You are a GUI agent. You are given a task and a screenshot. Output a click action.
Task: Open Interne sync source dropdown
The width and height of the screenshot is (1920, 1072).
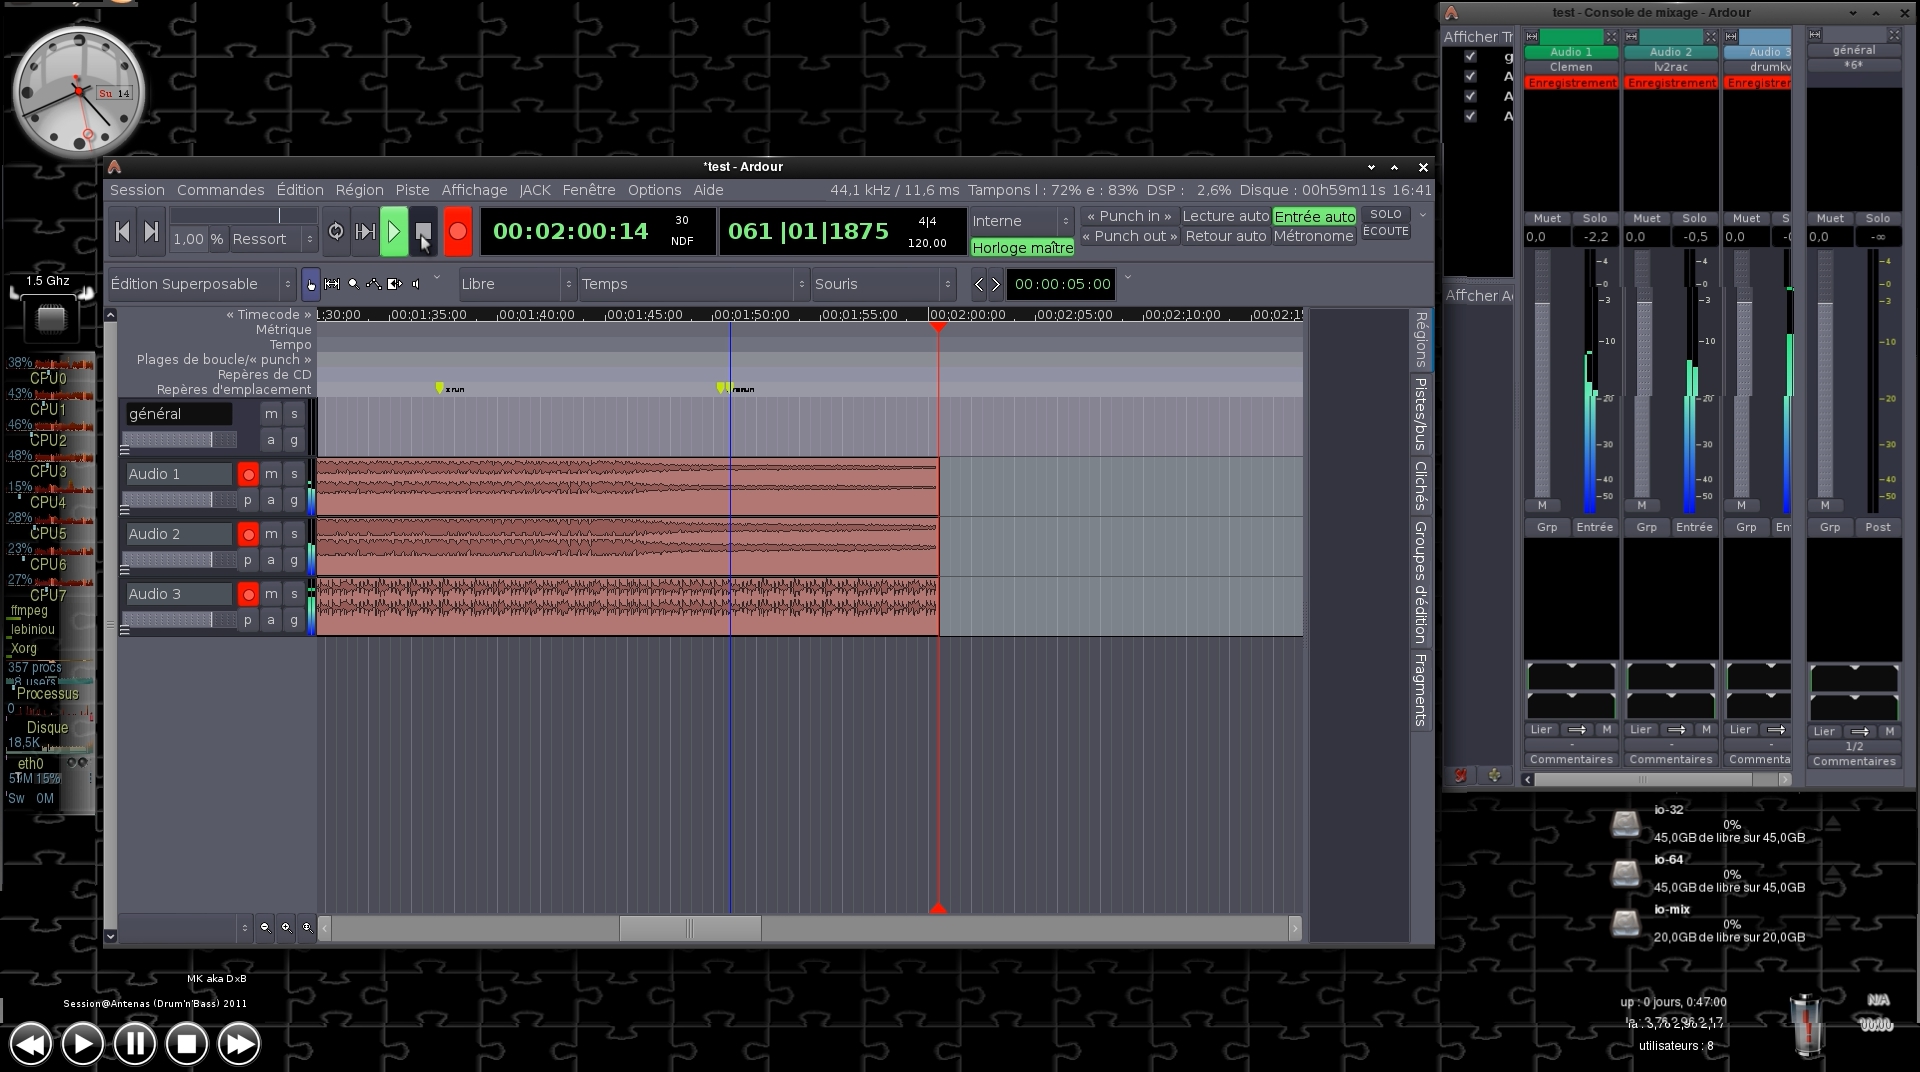tap(1021, 221)
